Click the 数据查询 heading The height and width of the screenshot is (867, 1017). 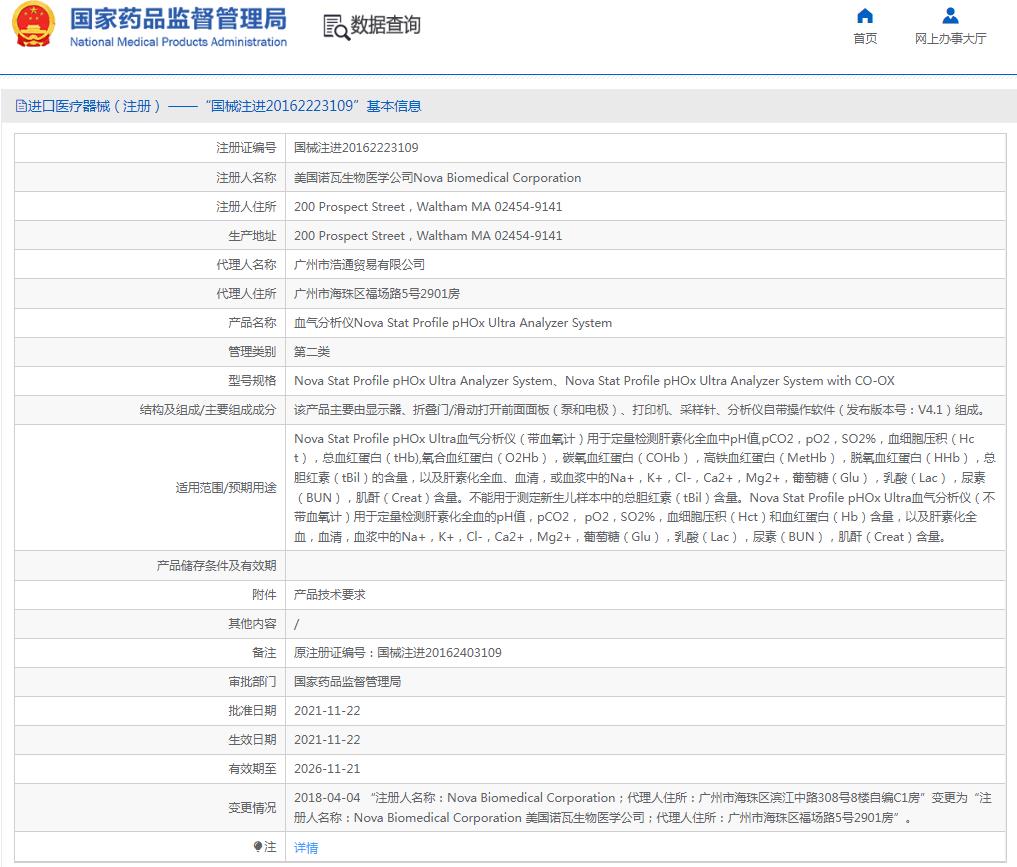pyautogui.click(x=385, y=25)
